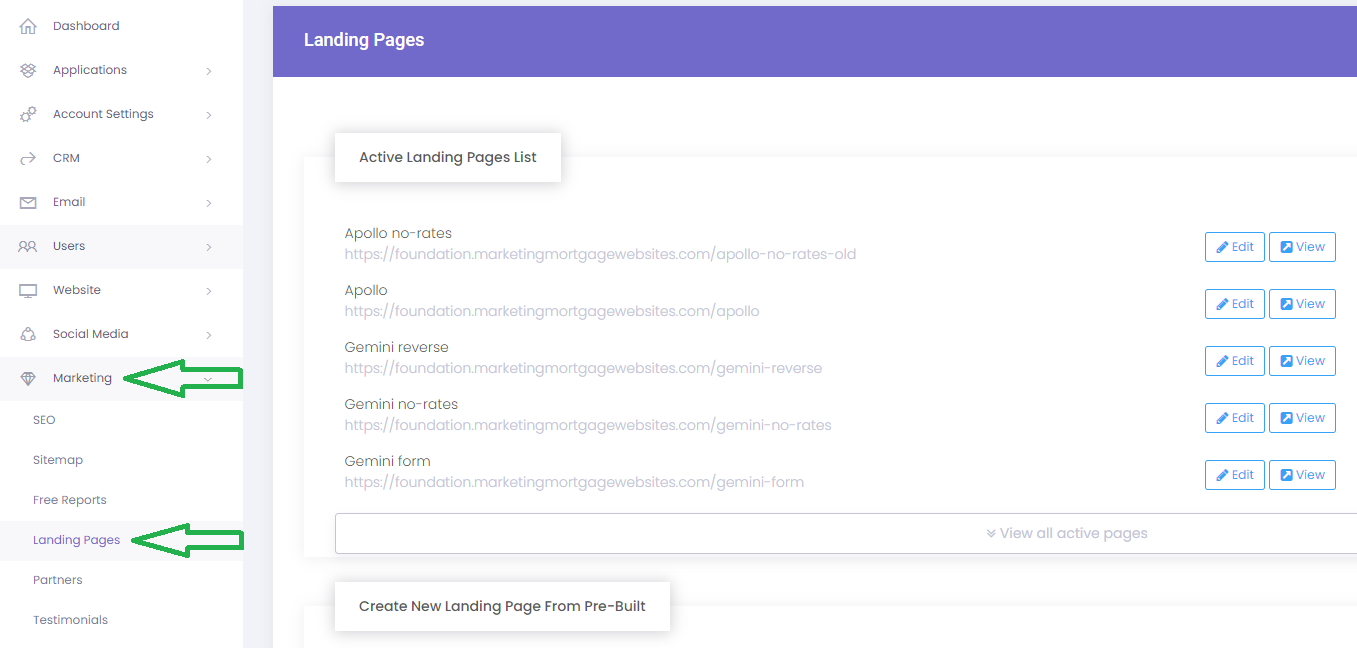Expand the Social Media chevron

click(x=208, y=335)
